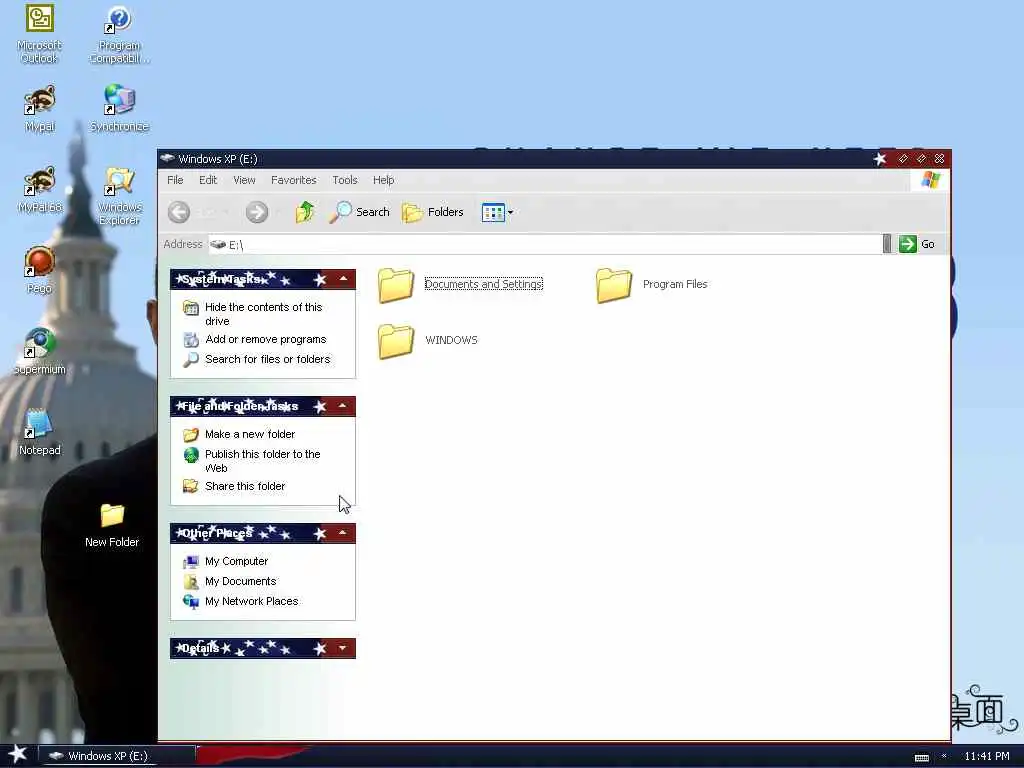Click the keyboard icon in system tray

[x=921, y=757]
